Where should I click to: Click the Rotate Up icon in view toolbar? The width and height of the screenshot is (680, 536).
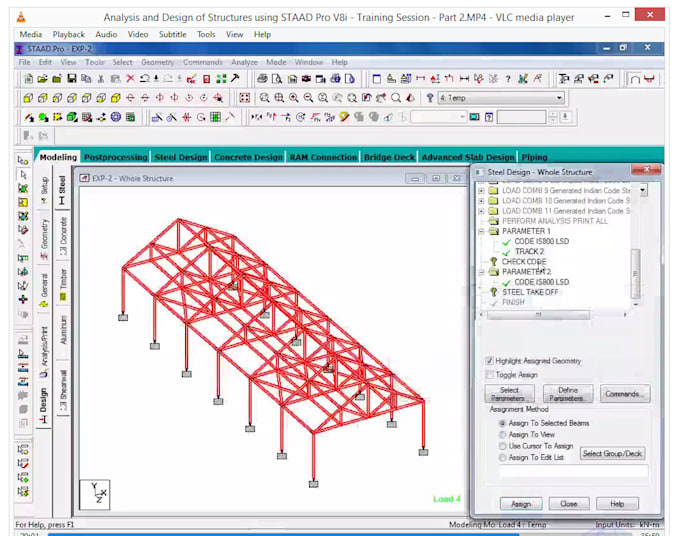[130, 98]
